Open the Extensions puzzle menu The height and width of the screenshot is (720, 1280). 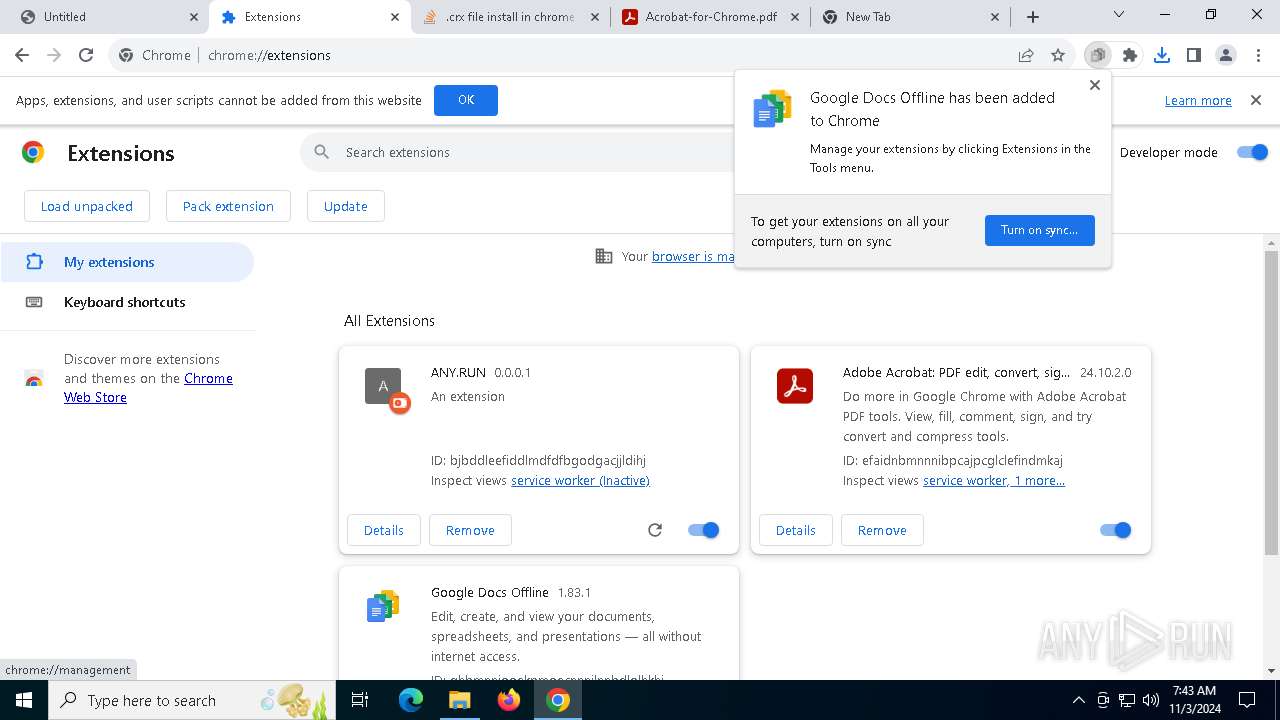[1130, 55]
